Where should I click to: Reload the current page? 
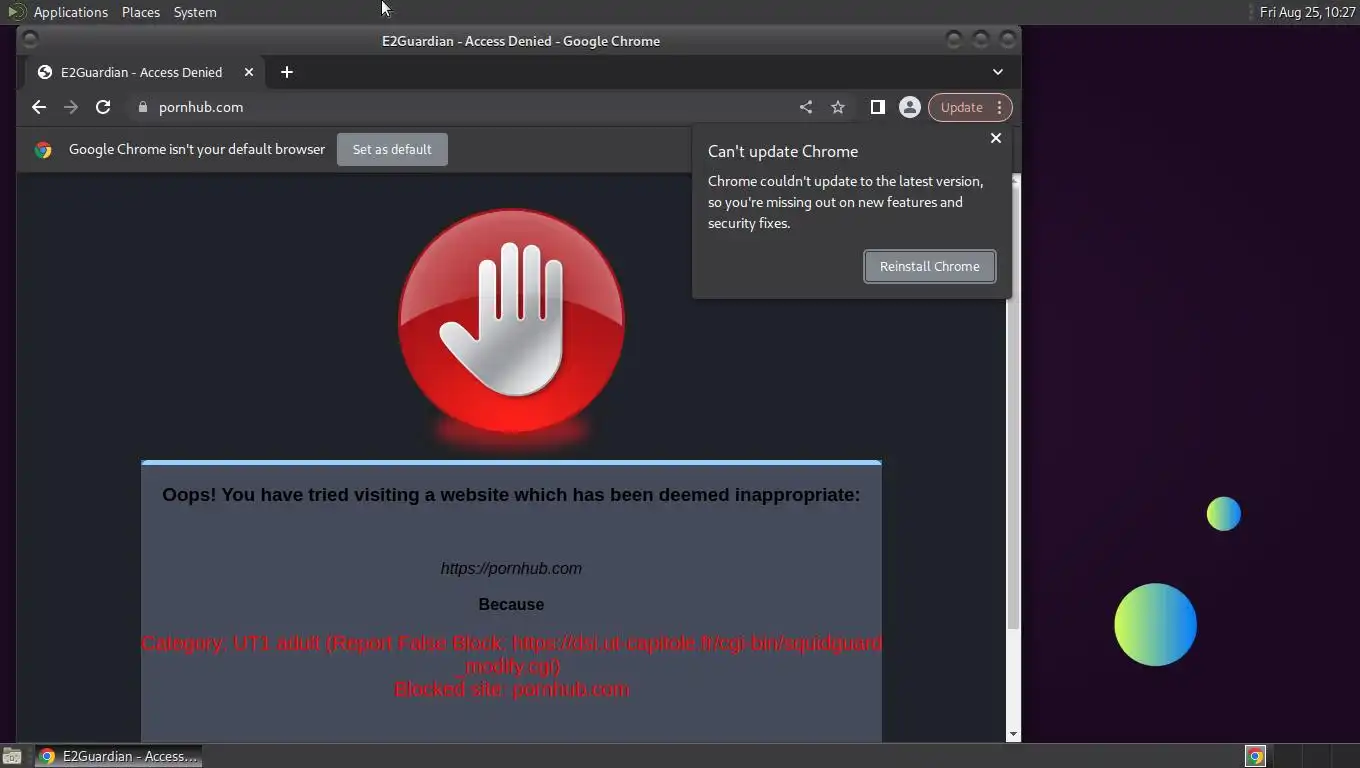tap(103, 107)
